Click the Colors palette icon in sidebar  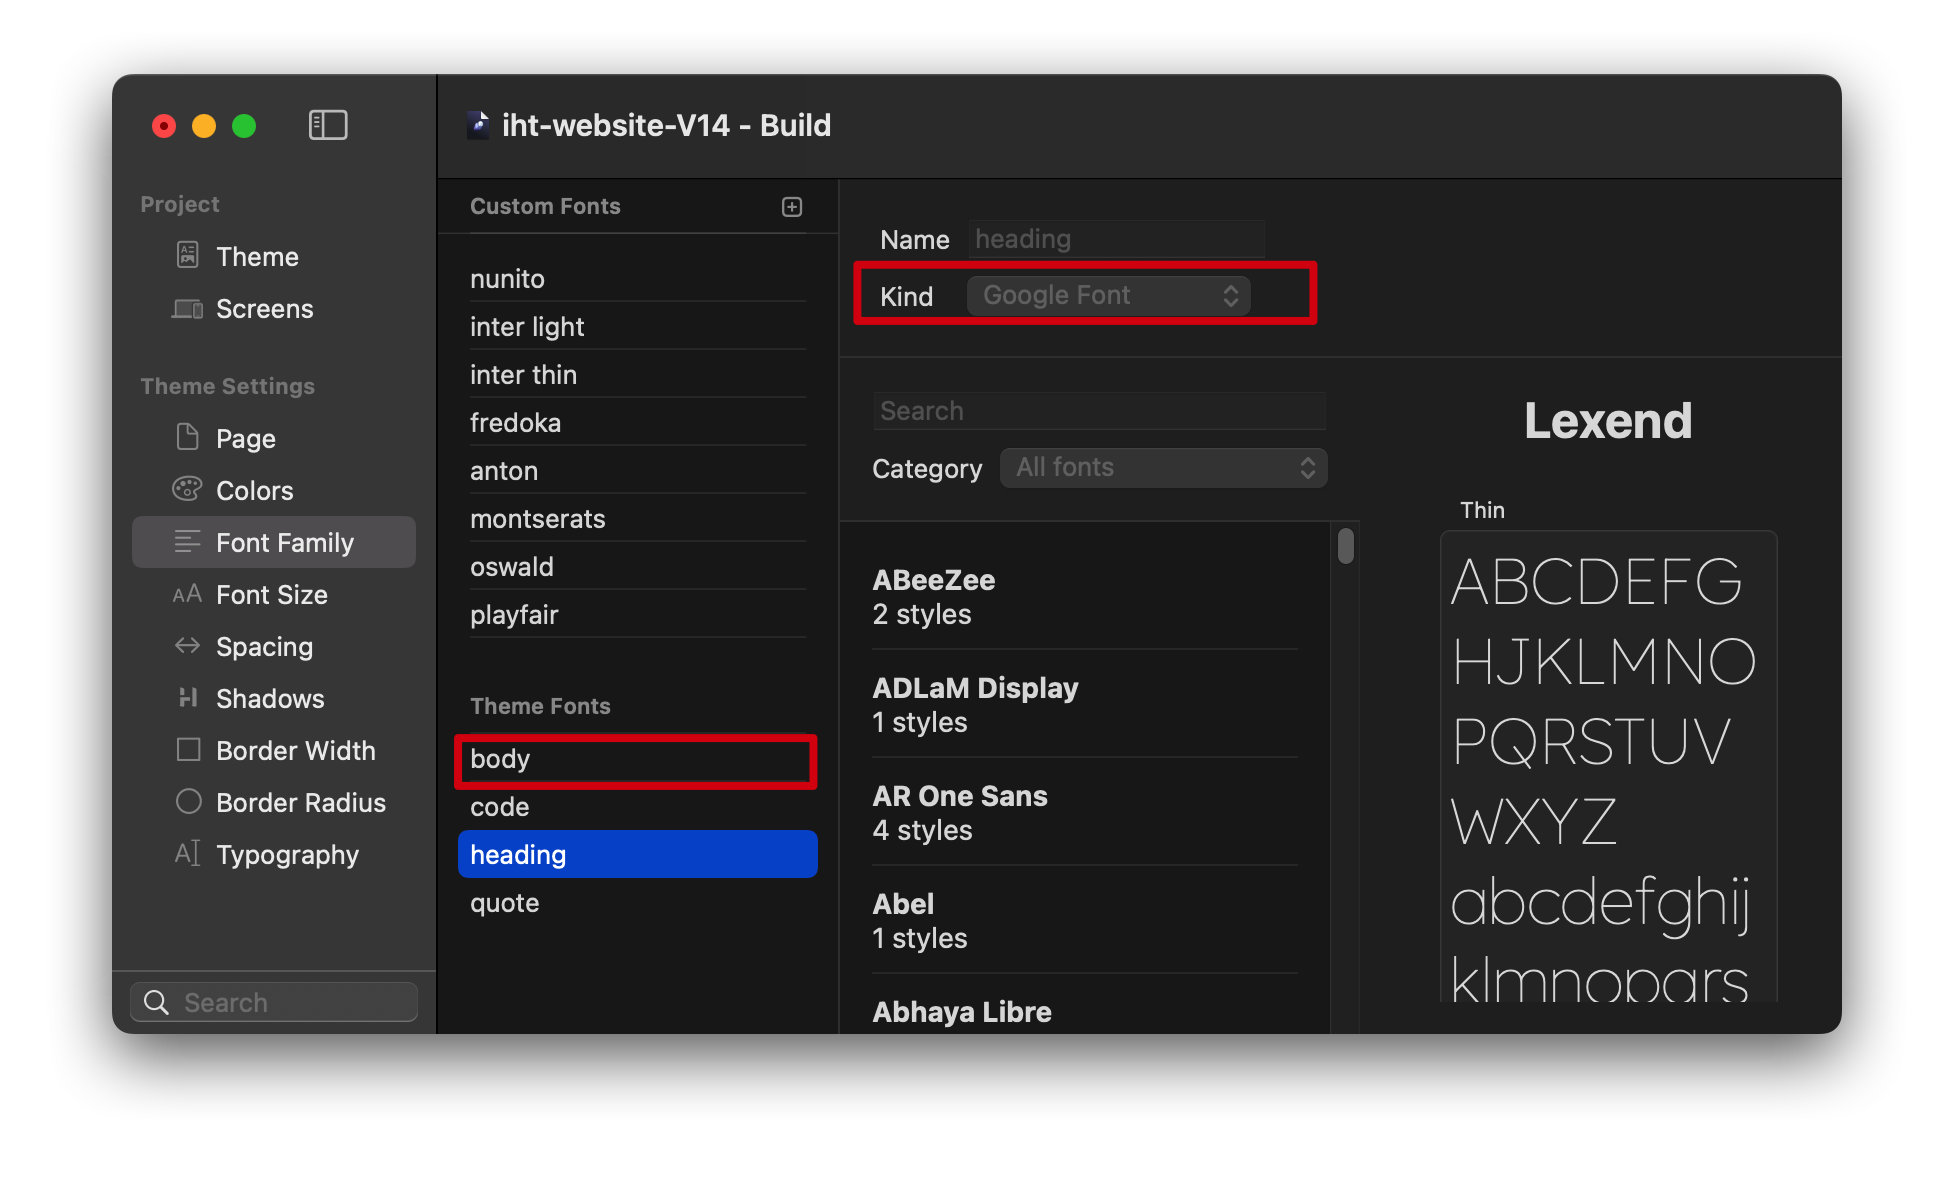point(187,489)
